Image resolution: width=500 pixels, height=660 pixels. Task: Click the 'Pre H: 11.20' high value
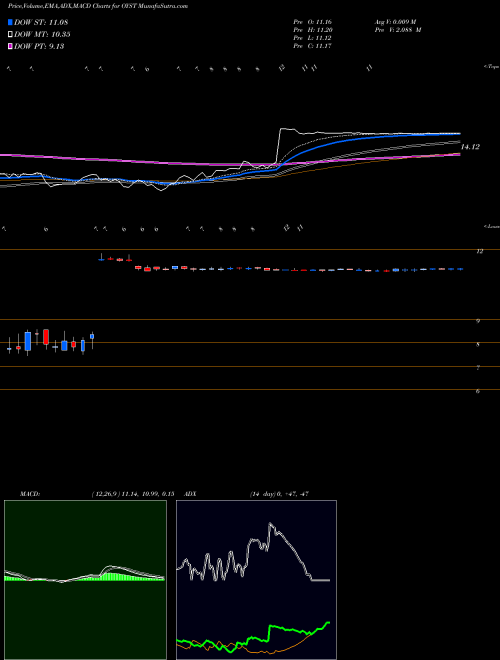pyautogui.click(x=313, y=30)
